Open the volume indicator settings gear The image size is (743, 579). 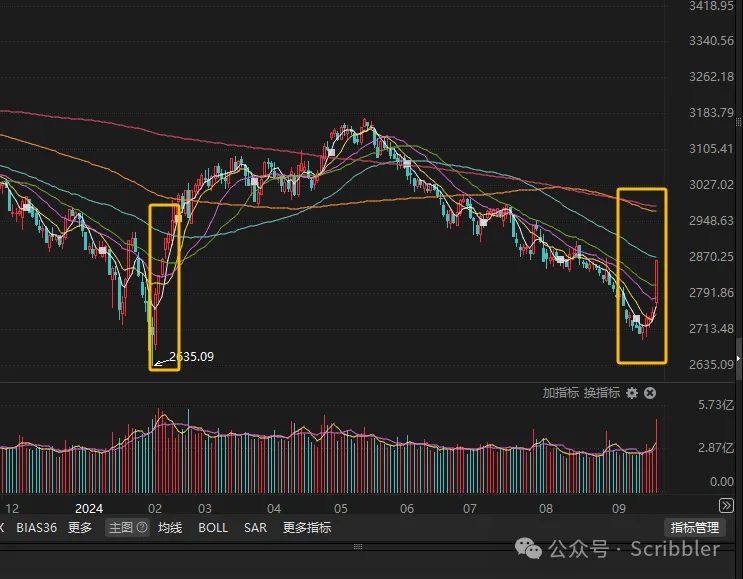tap(632, 393)
